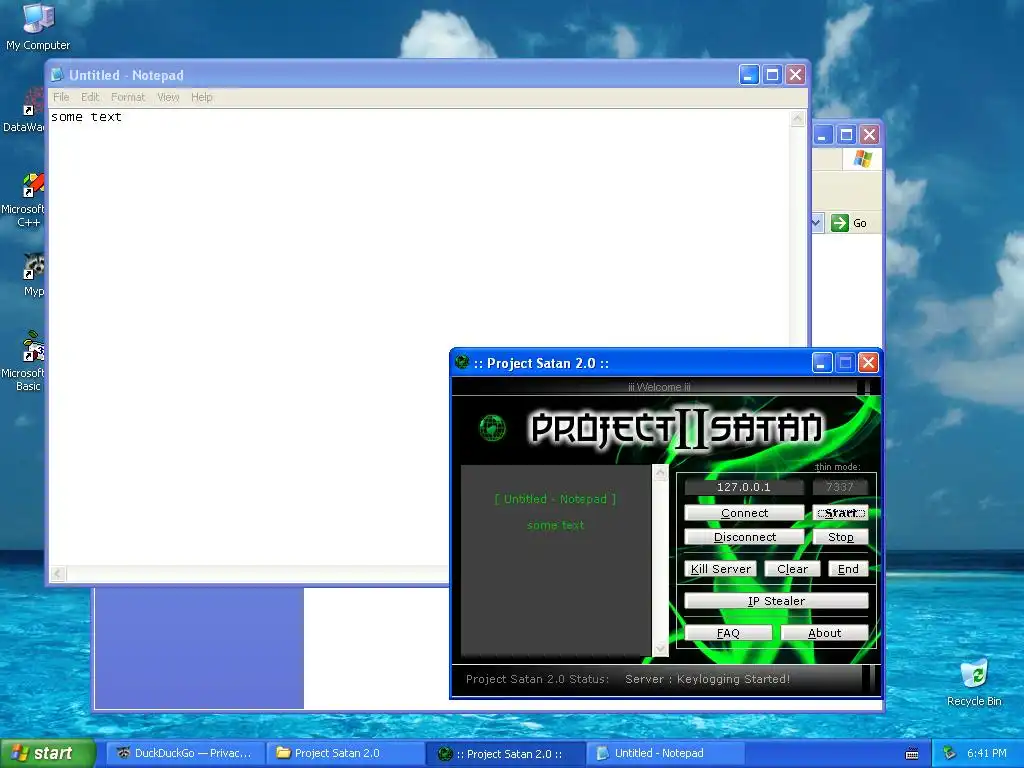This screenshot has height=768, width=1024.
Task: Click the Go label in the background window
Action: point(859,223)
